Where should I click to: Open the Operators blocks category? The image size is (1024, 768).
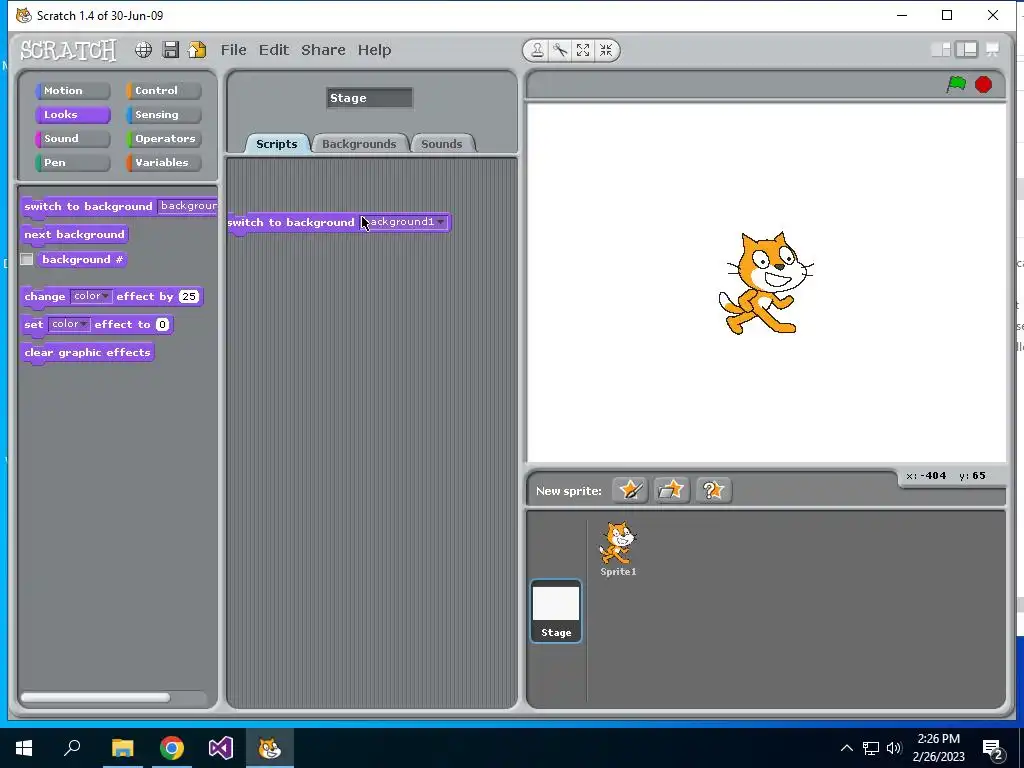pyautogui.click(x=163, y=138)
